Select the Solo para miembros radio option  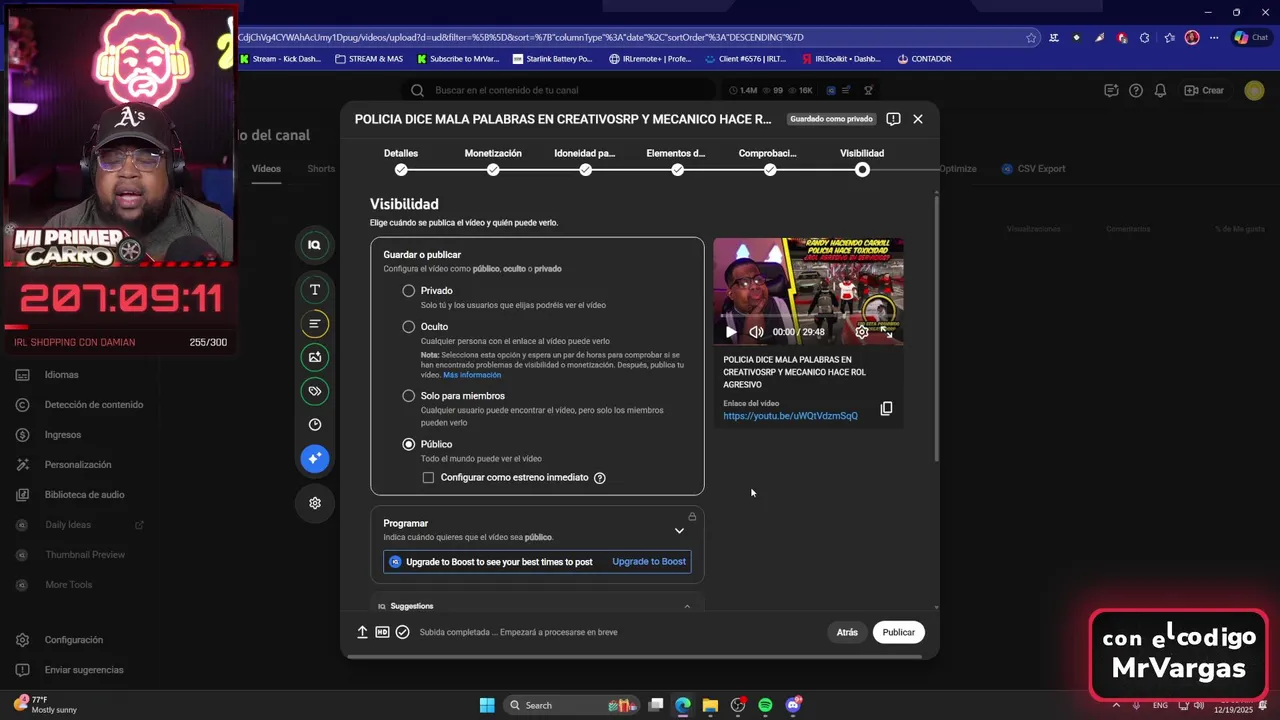click(x=408, y=396)
